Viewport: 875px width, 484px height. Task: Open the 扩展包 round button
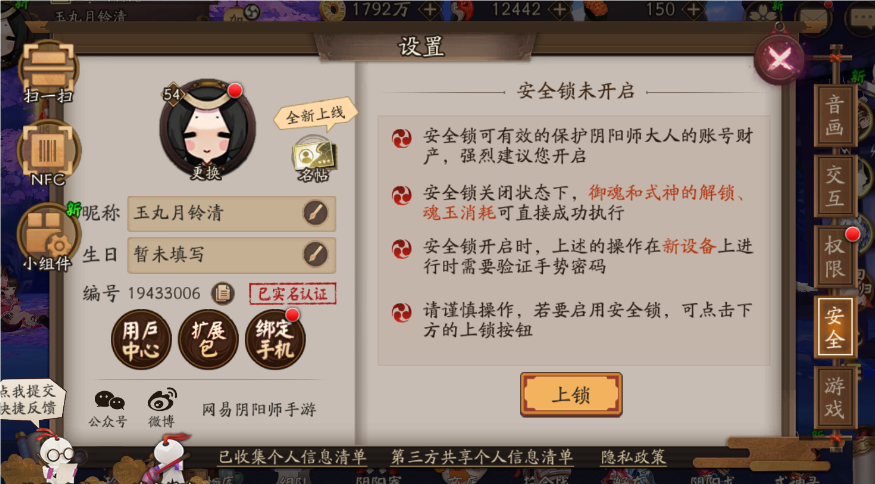208,339
